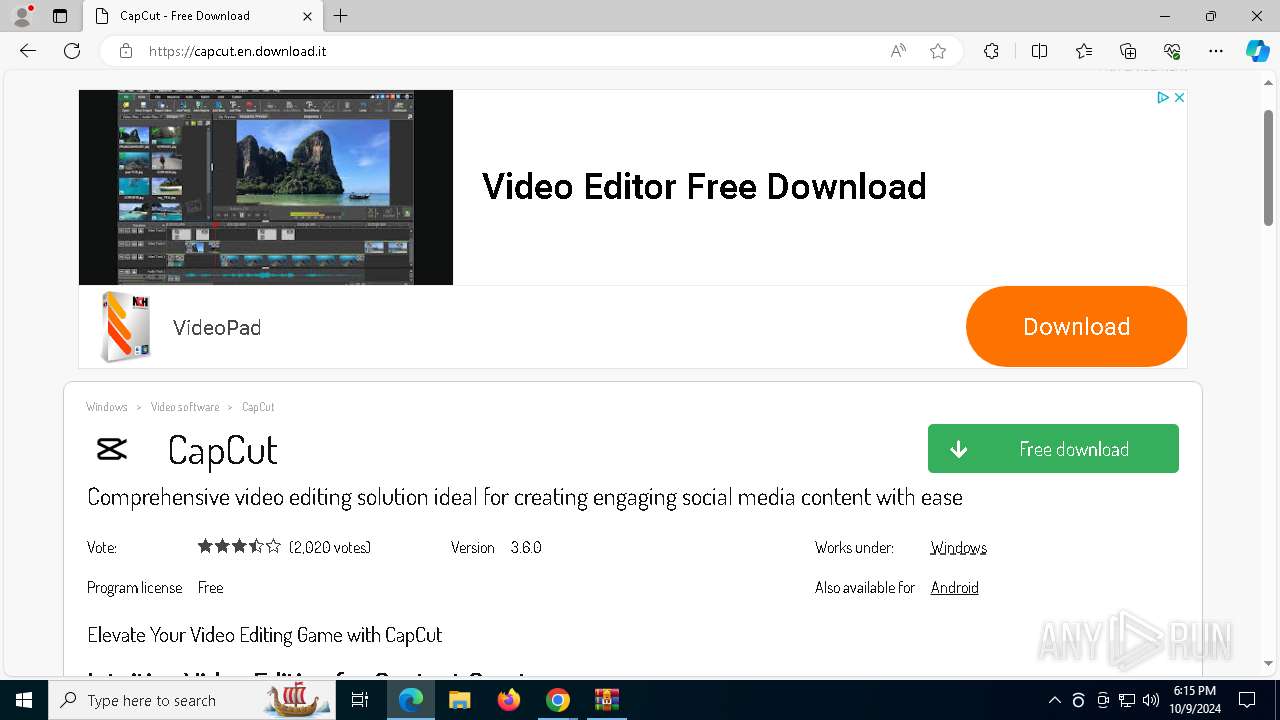Click the CapCut breadcrumb link
The image size is (1280, 720).
tap(258, 407)
